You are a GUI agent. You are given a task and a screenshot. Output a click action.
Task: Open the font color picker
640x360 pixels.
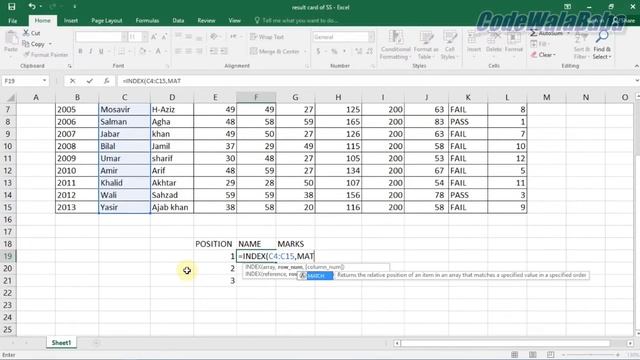tap(158, 51)
